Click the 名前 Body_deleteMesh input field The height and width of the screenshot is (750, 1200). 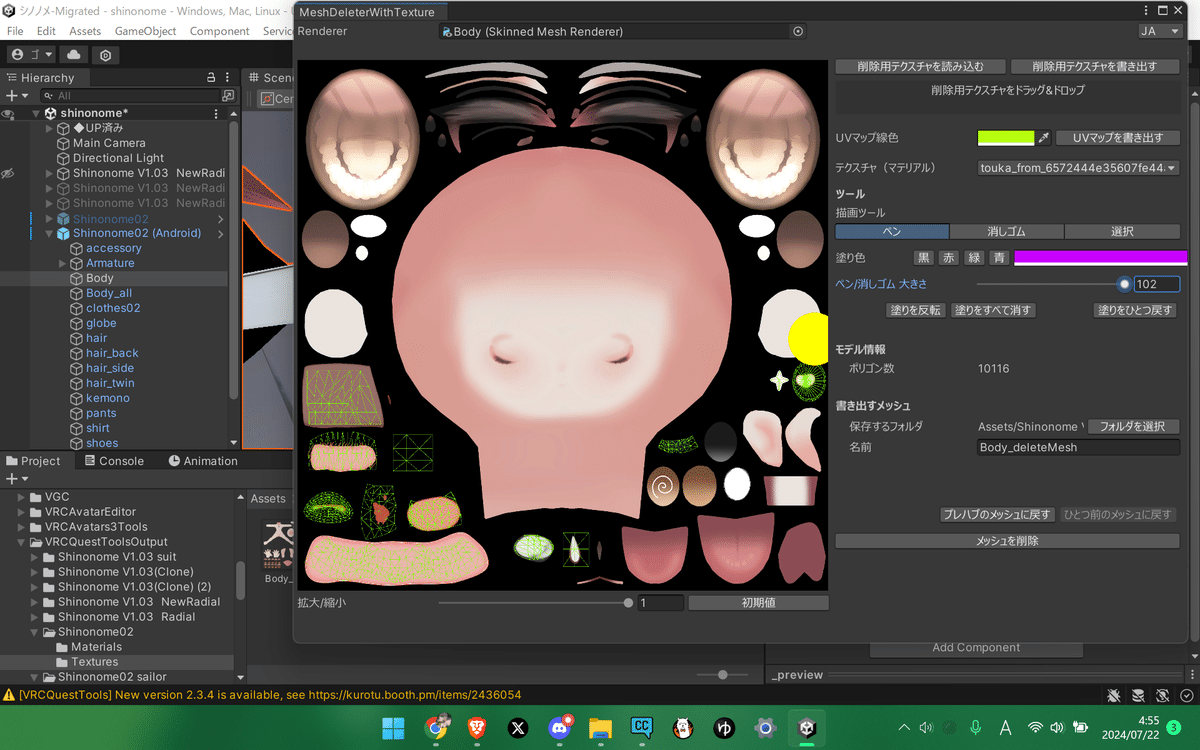point(1079,447)
